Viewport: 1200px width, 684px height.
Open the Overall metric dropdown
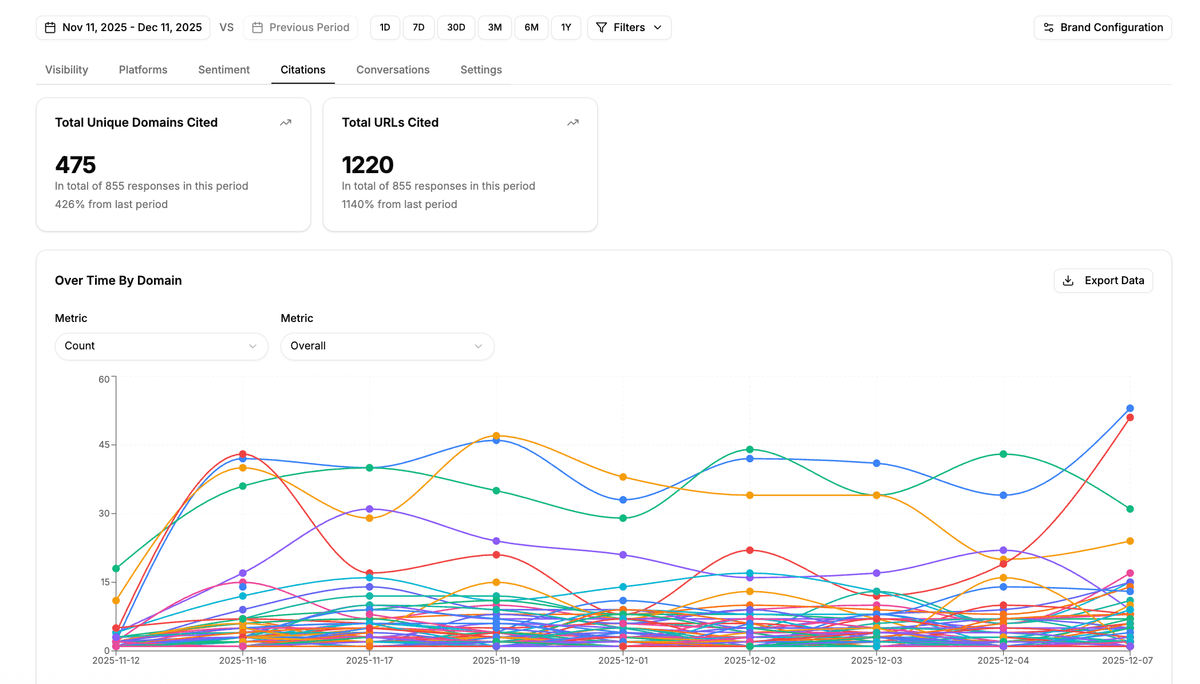pos(388,346)
